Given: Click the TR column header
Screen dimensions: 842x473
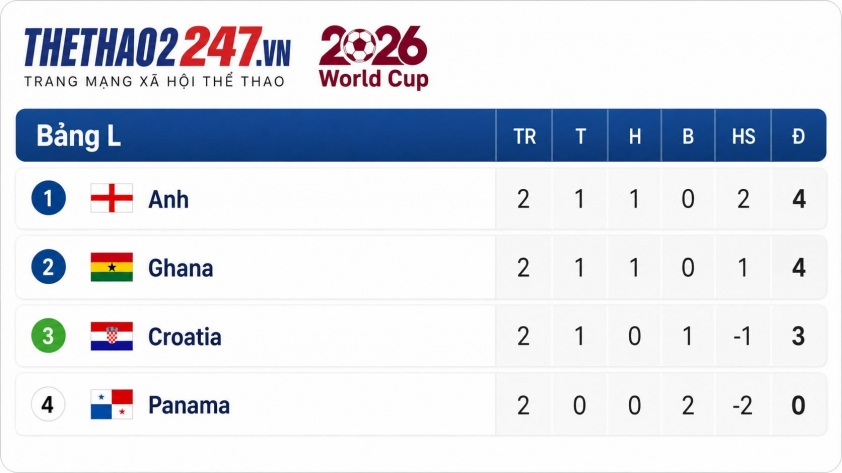Looking at the screenshot, I should (525, 136).
